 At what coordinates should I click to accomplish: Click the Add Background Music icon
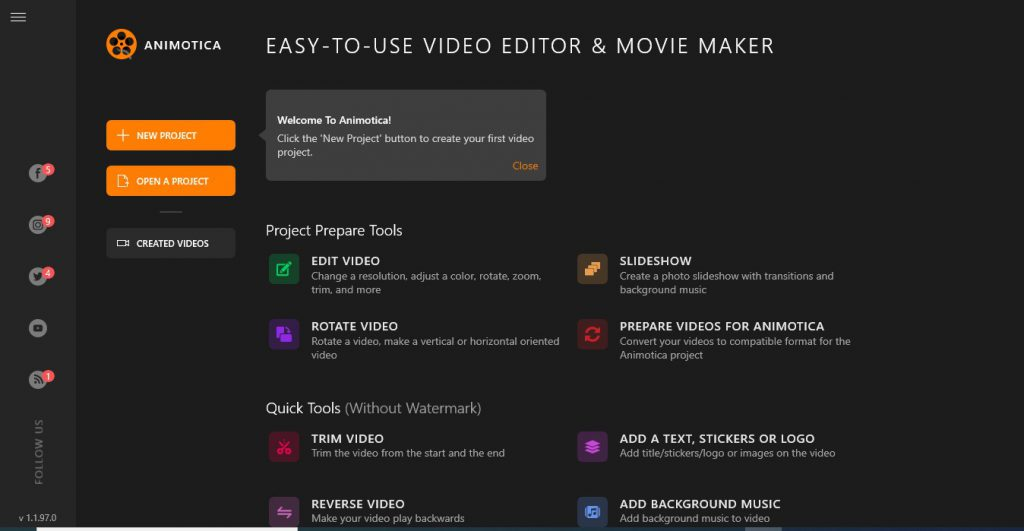tap(592, 512)
